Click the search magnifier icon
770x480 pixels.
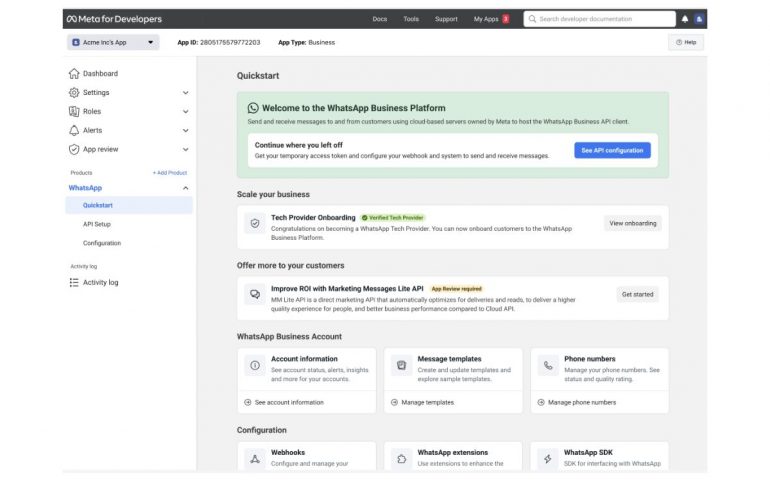[532, 19]
